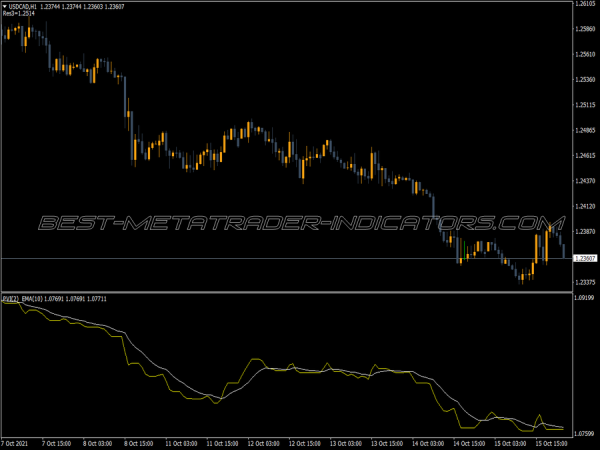Screen dimensions: 600x450
Task: Click the 15 Oct 03:00 time label
Action: (510, 444)
